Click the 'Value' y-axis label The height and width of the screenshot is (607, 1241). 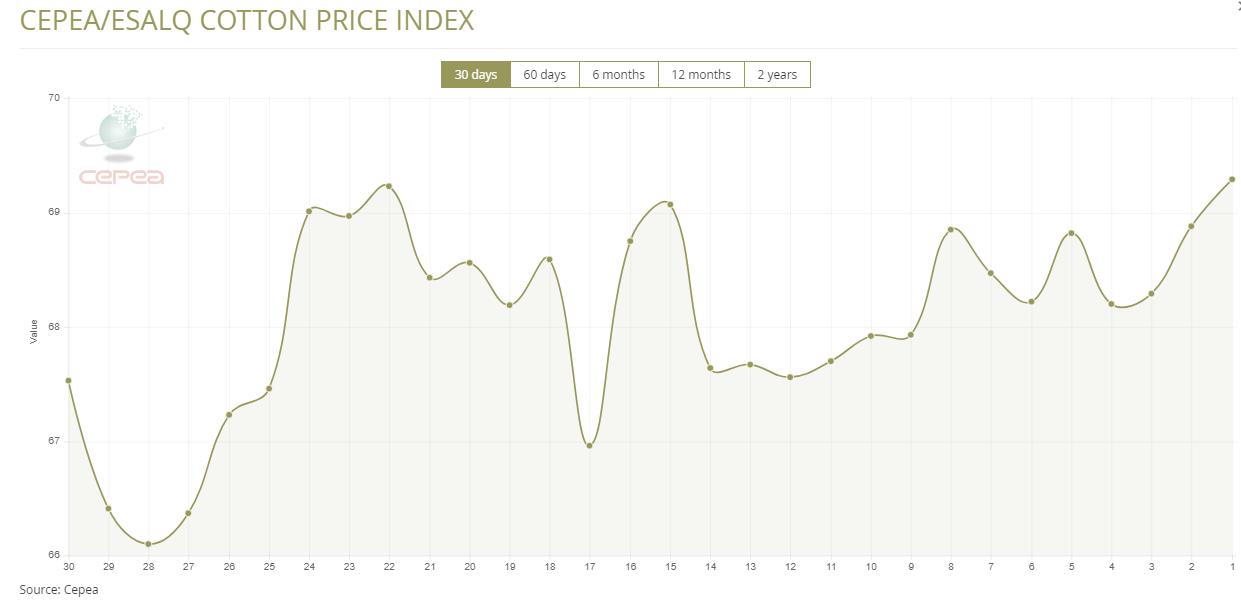coord(34,331)
